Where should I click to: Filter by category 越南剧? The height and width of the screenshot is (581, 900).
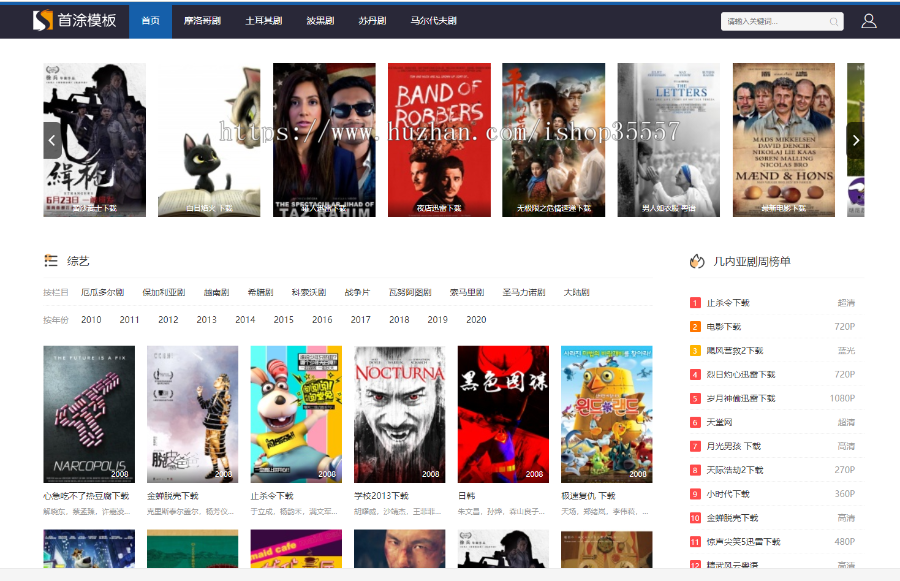click(x=216, y=292)
